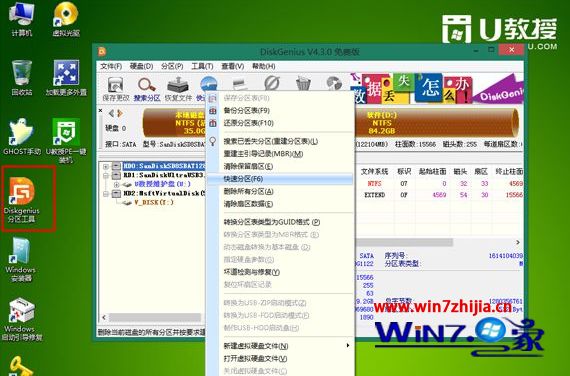Click the 本地磁盘 NTFS 35.0G partition bar
The width and height of the screenshot is (570, 376).
tap(175, 123)
